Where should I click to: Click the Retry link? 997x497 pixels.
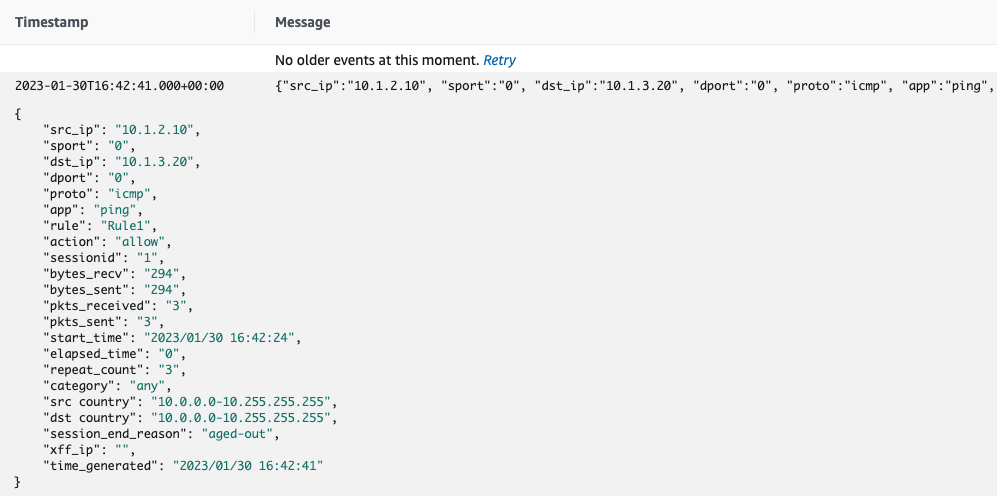[x=499, y=60]
